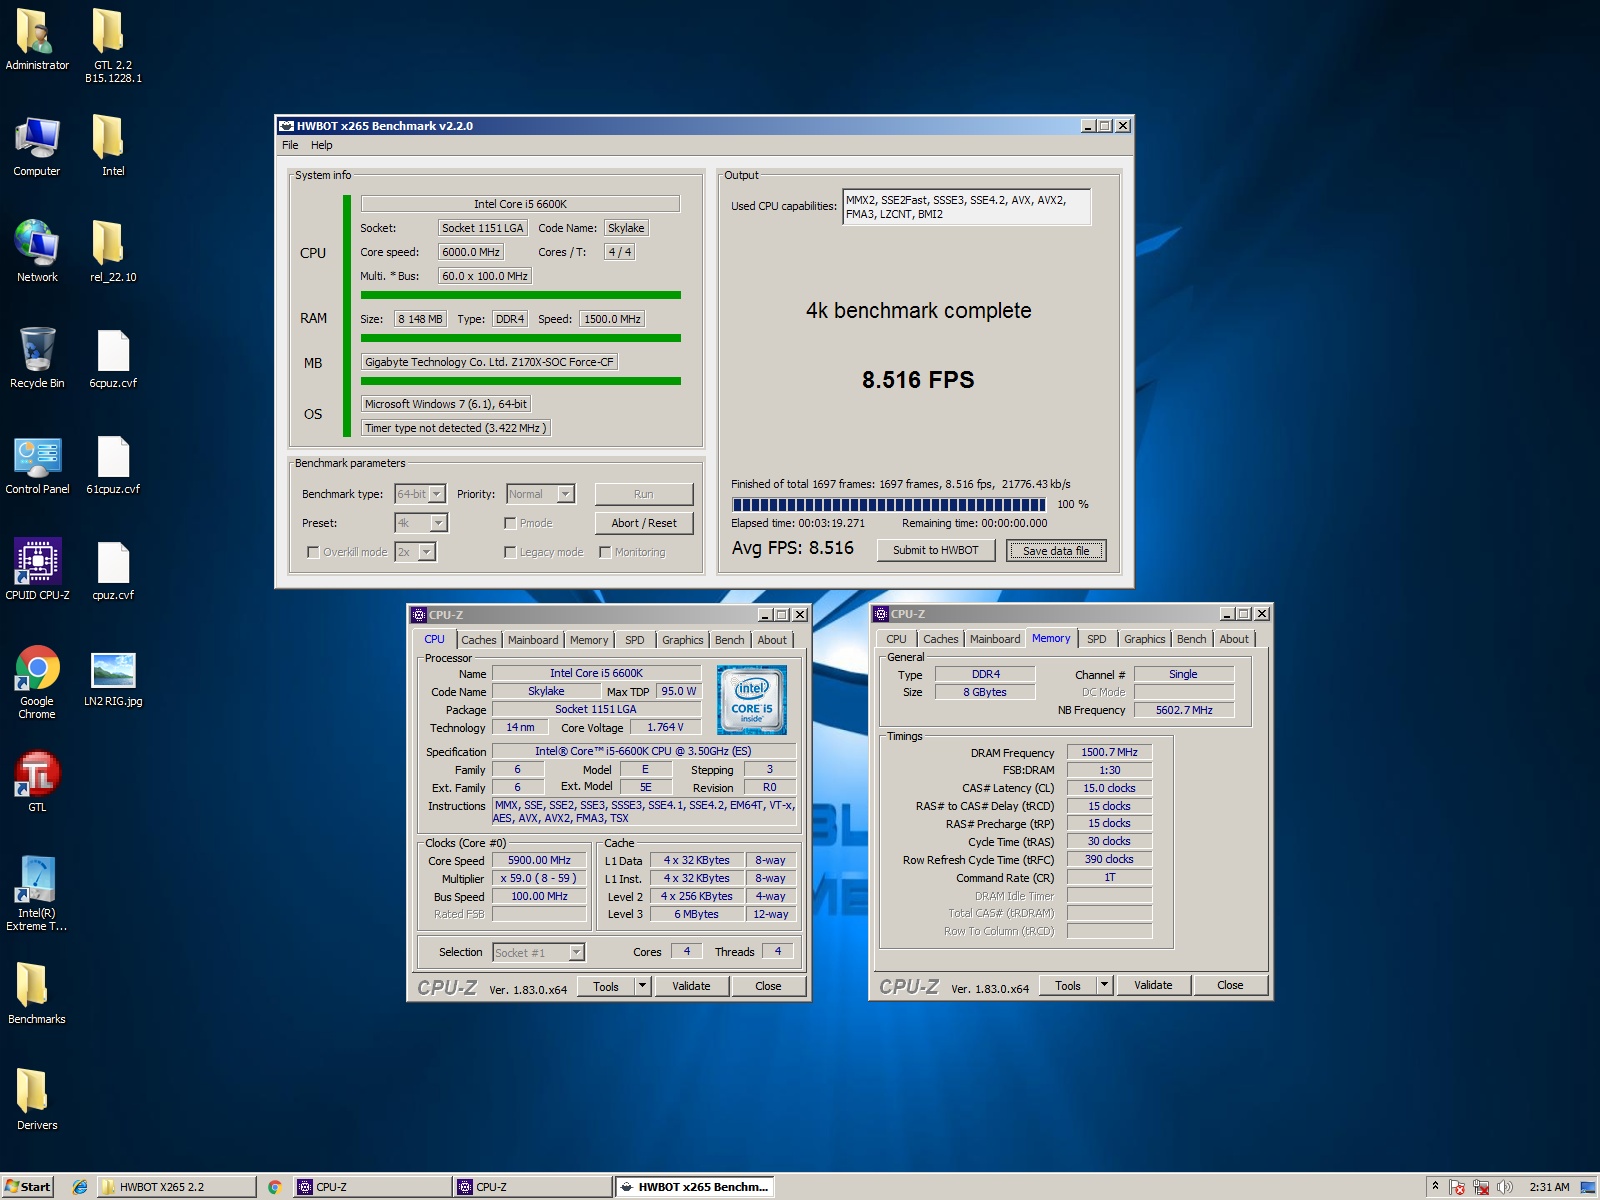Click the Submit to HWBOT button
Viewport: 1600px width, 1200px height.
coord(936,550)
